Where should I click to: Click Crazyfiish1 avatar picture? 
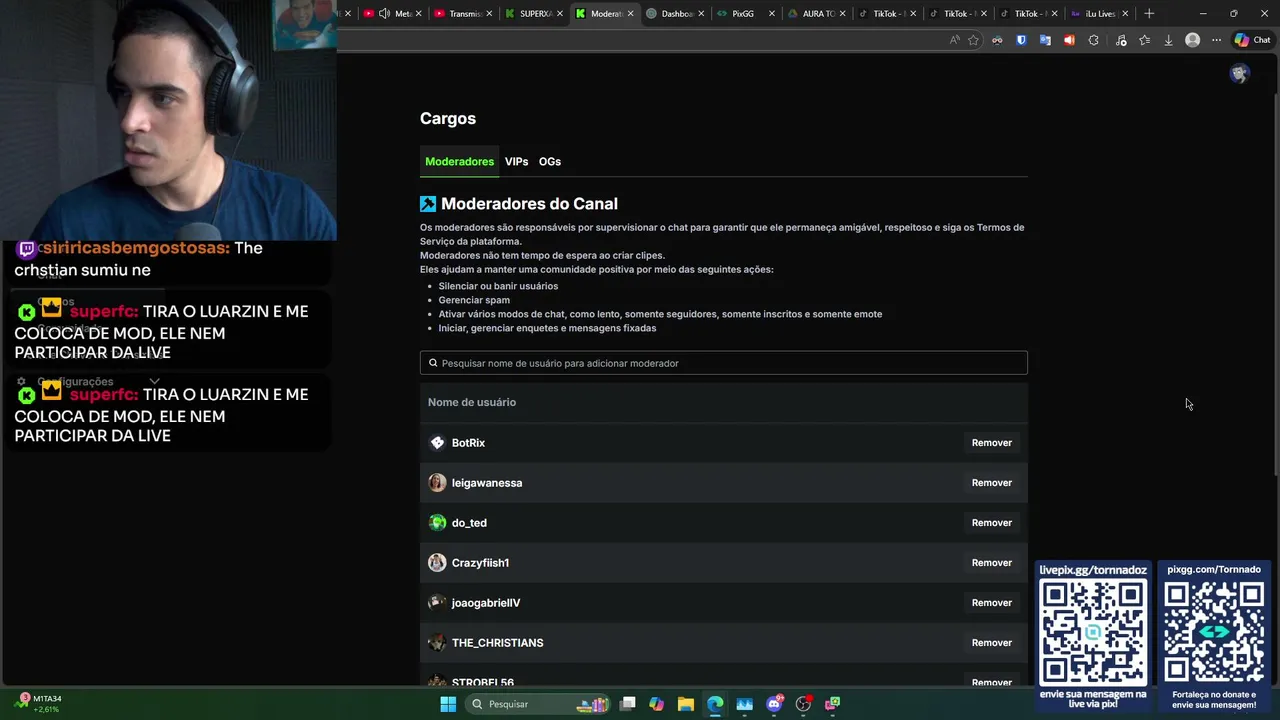click(x=437, y=563)
